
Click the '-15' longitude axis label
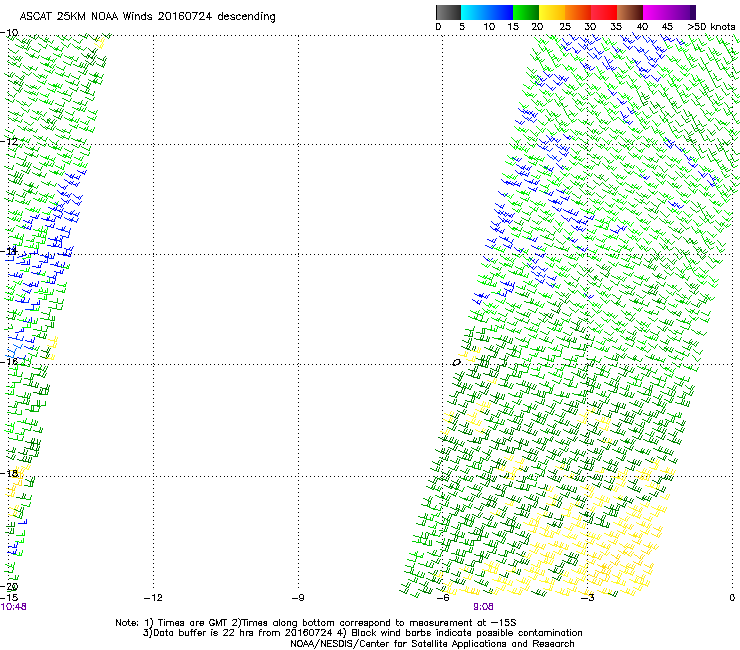pyautogui.click(x=9, y=598)
